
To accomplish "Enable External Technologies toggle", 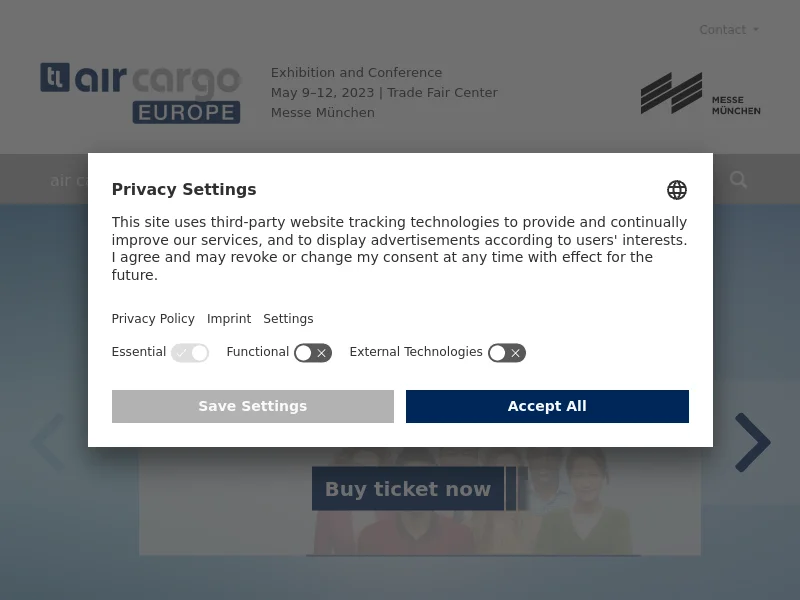I will 507,353.
